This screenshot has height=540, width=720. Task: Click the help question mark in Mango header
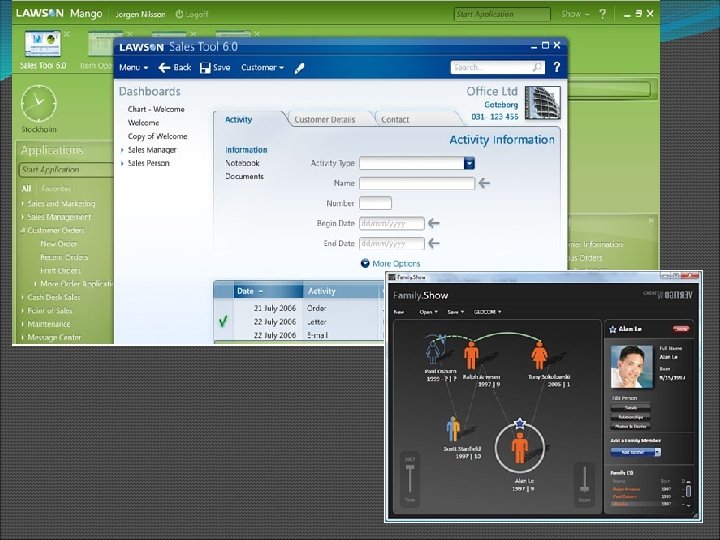tap(602, 14)
